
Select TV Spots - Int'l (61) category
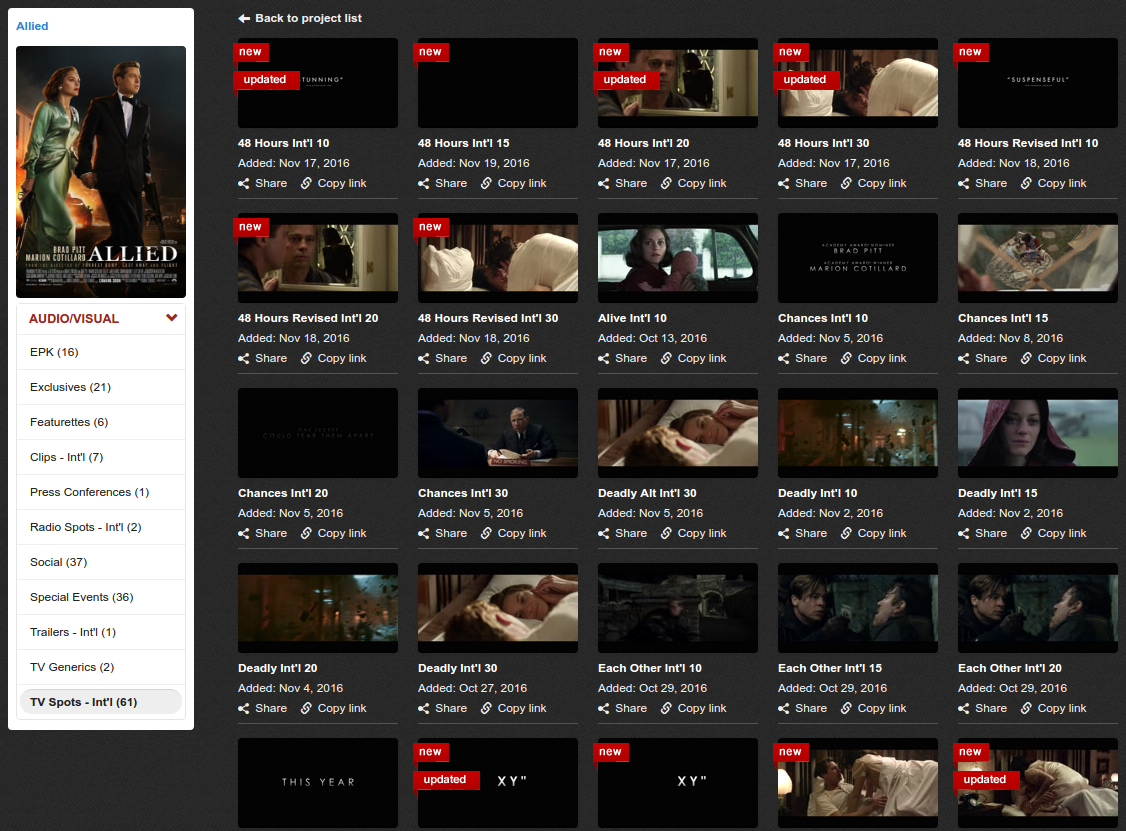tap(101, 702)
